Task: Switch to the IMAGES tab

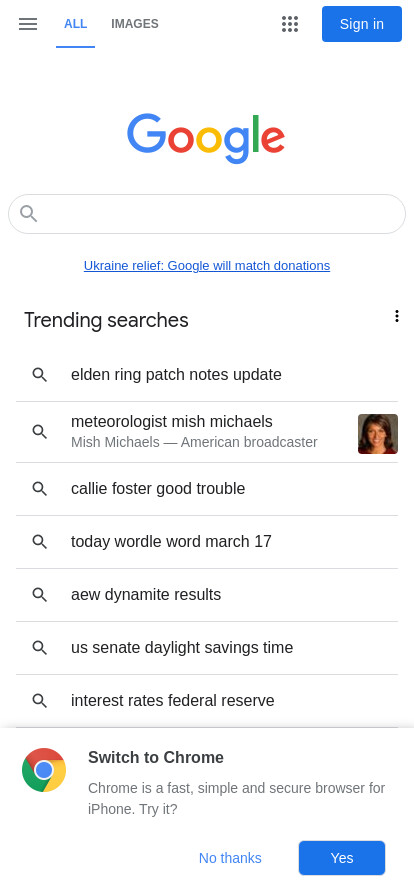Action: (x=135, y=24)
